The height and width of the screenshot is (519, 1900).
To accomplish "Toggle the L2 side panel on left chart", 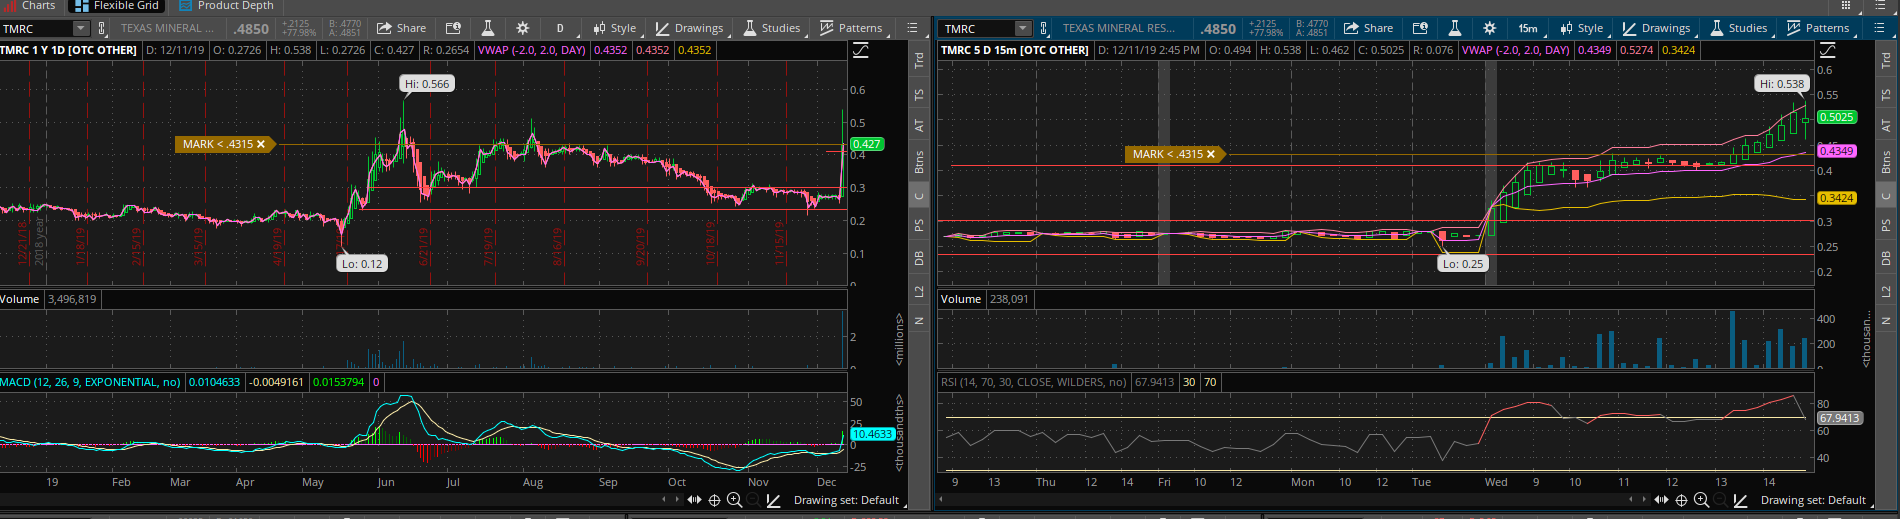I will 919,291.
